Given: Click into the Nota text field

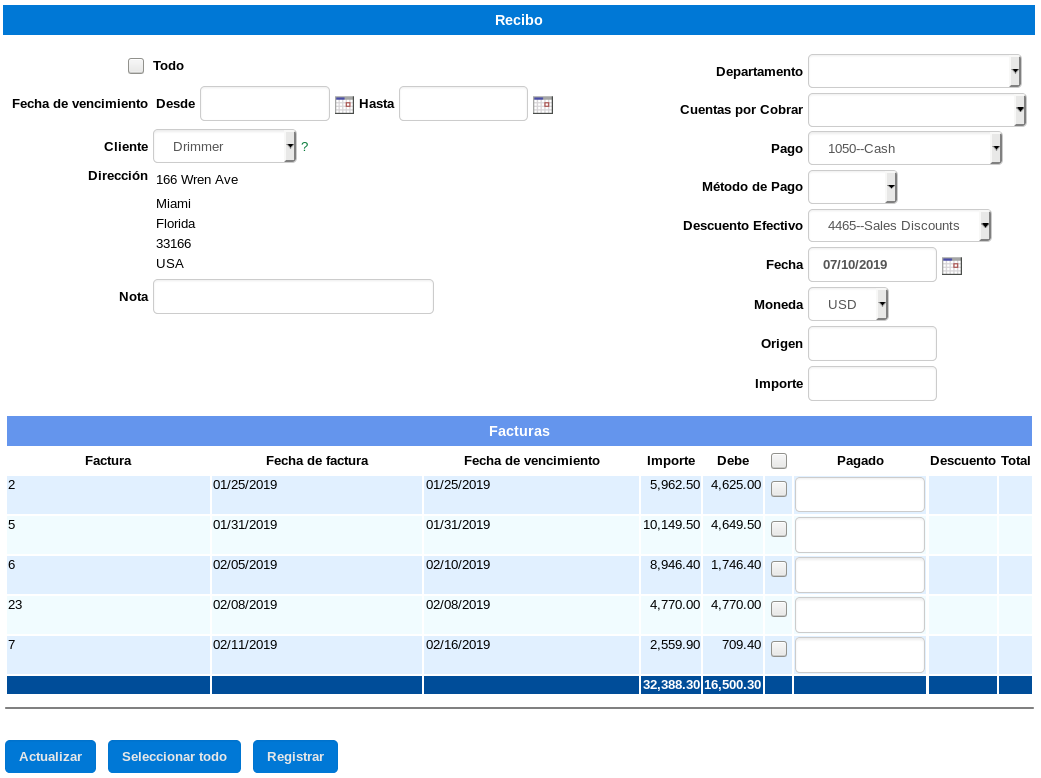Looking at the screenshot, I should pos(293,297).
